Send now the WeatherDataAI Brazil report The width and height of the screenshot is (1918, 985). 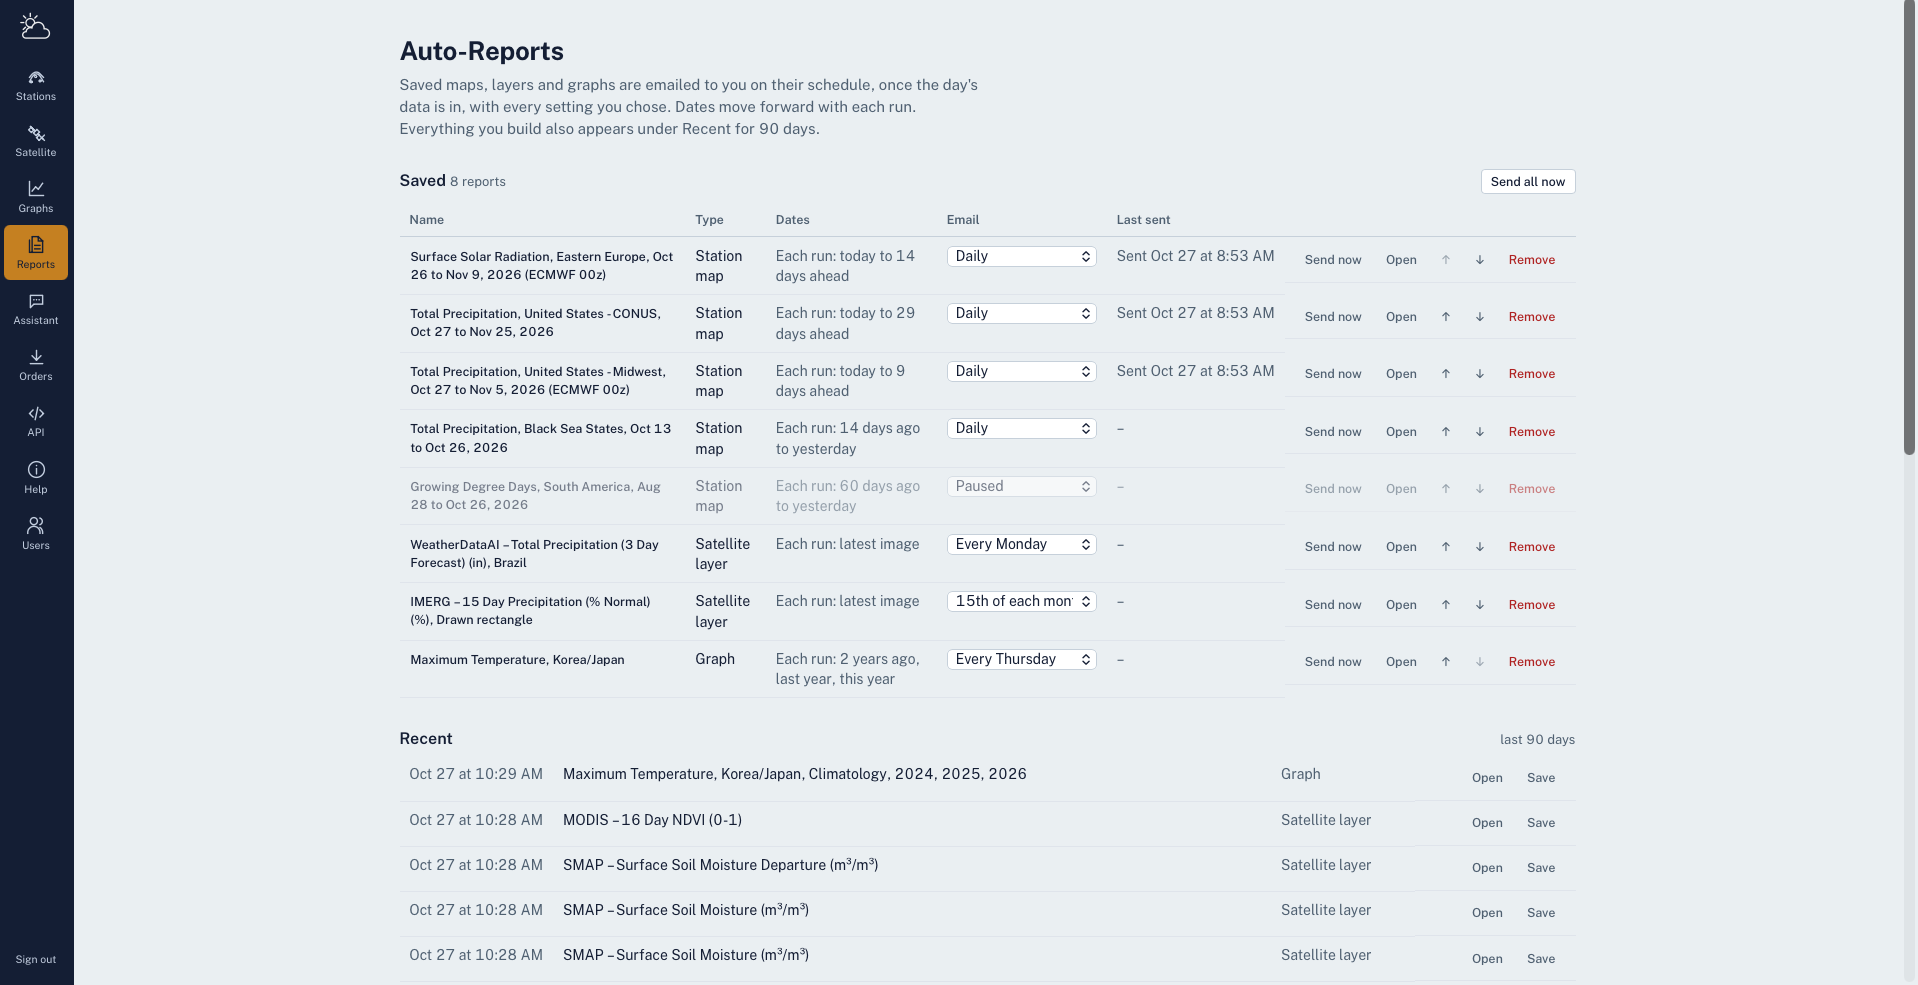coord(1333,547)
